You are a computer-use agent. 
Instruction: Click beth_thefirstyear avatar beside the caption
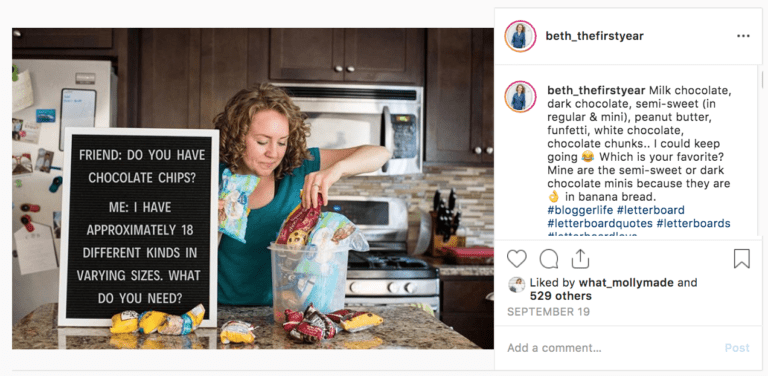click(520, 96)
